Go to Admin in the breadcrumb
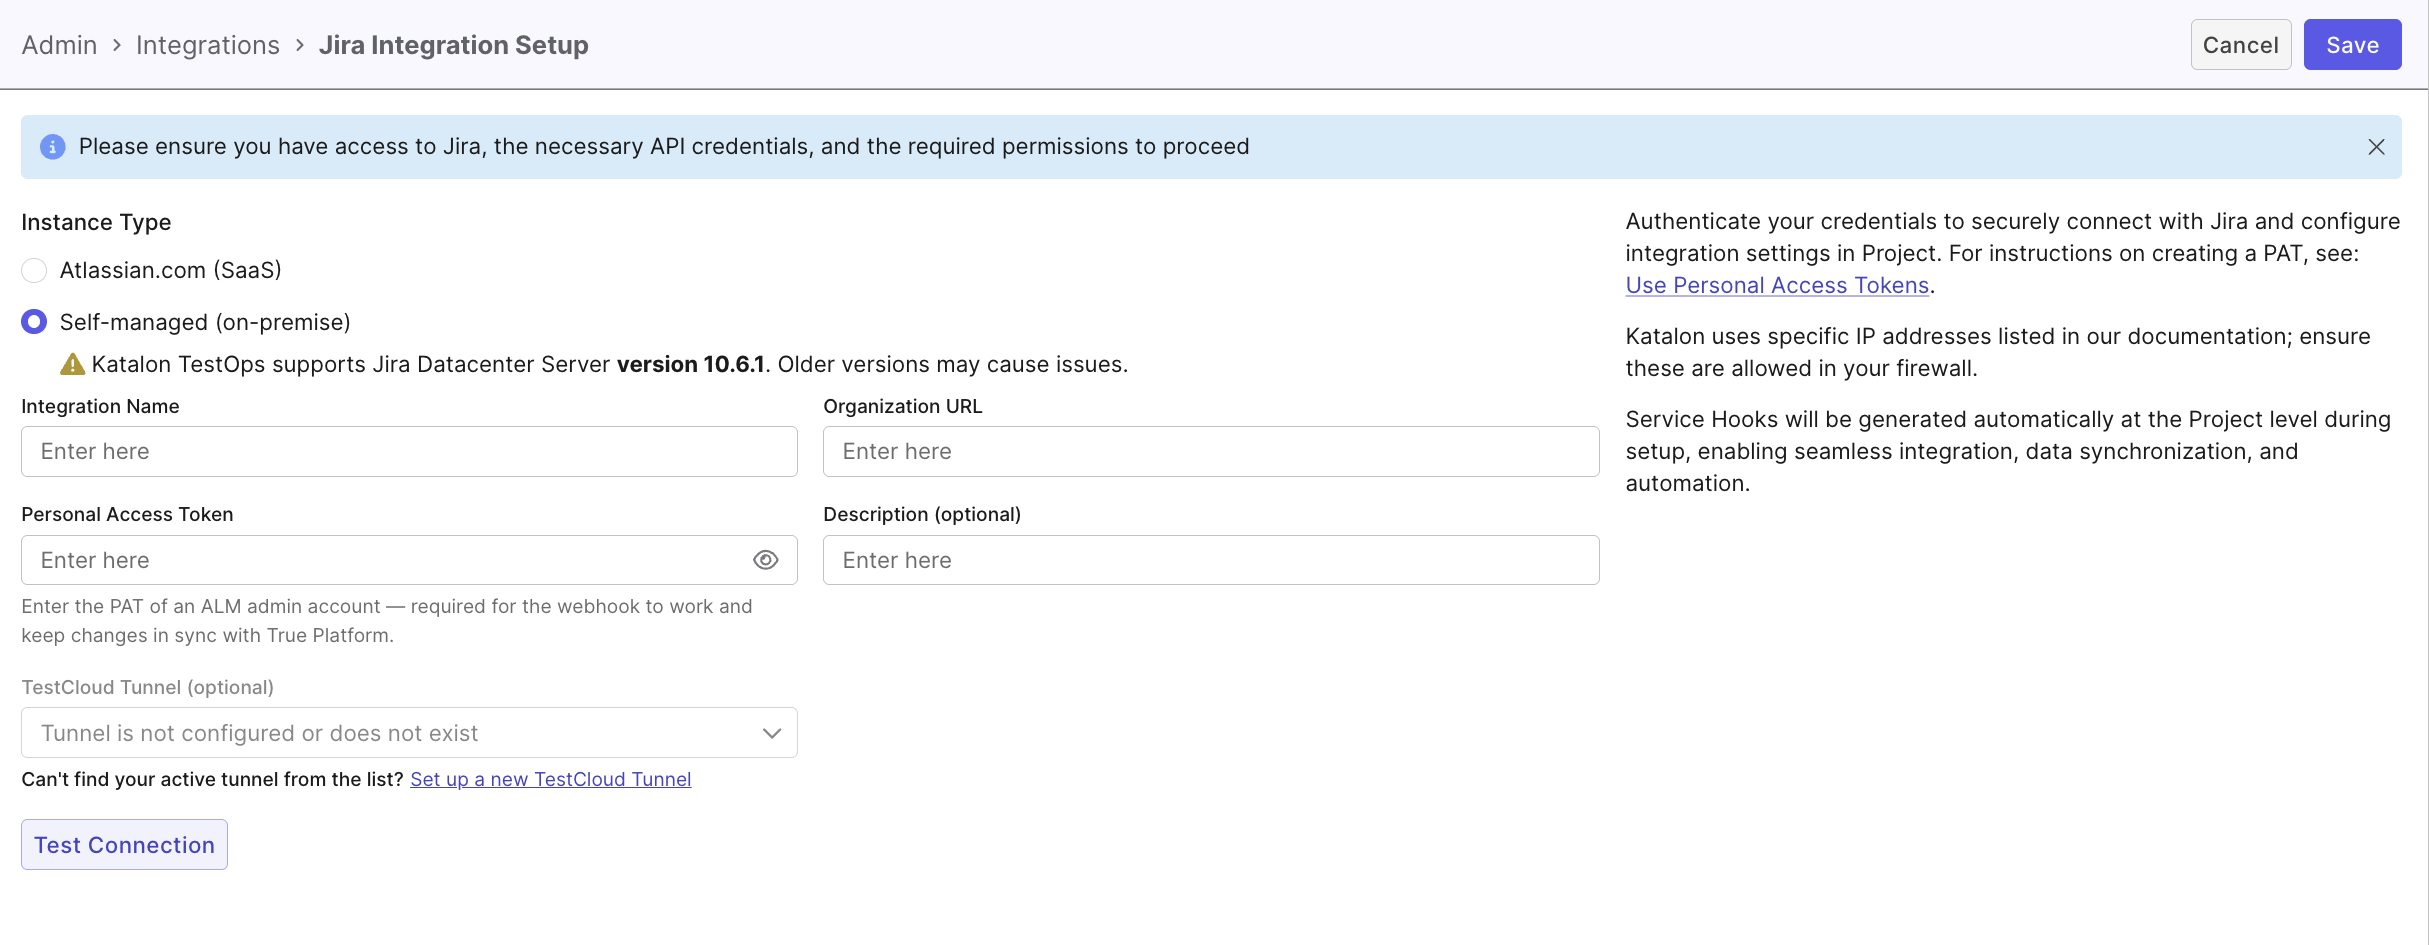Screen dimensions: 2429x945 tap(59, 45)
